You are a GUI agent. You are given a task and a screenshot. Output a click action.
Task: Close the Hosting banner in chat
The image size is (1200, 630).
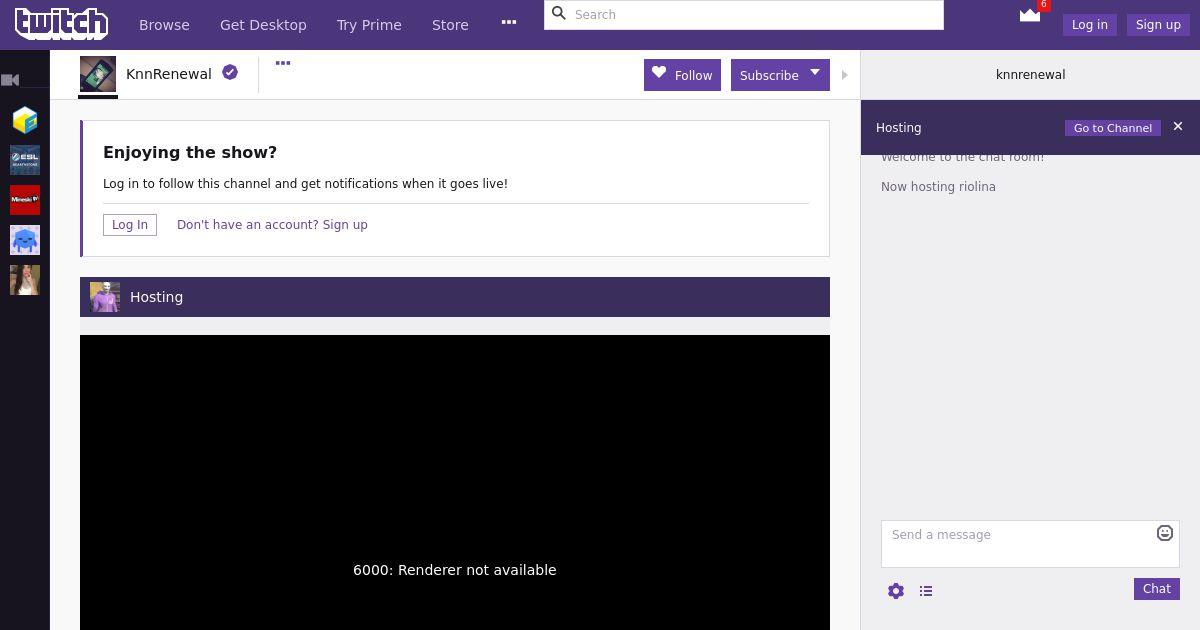(1178, 126)
